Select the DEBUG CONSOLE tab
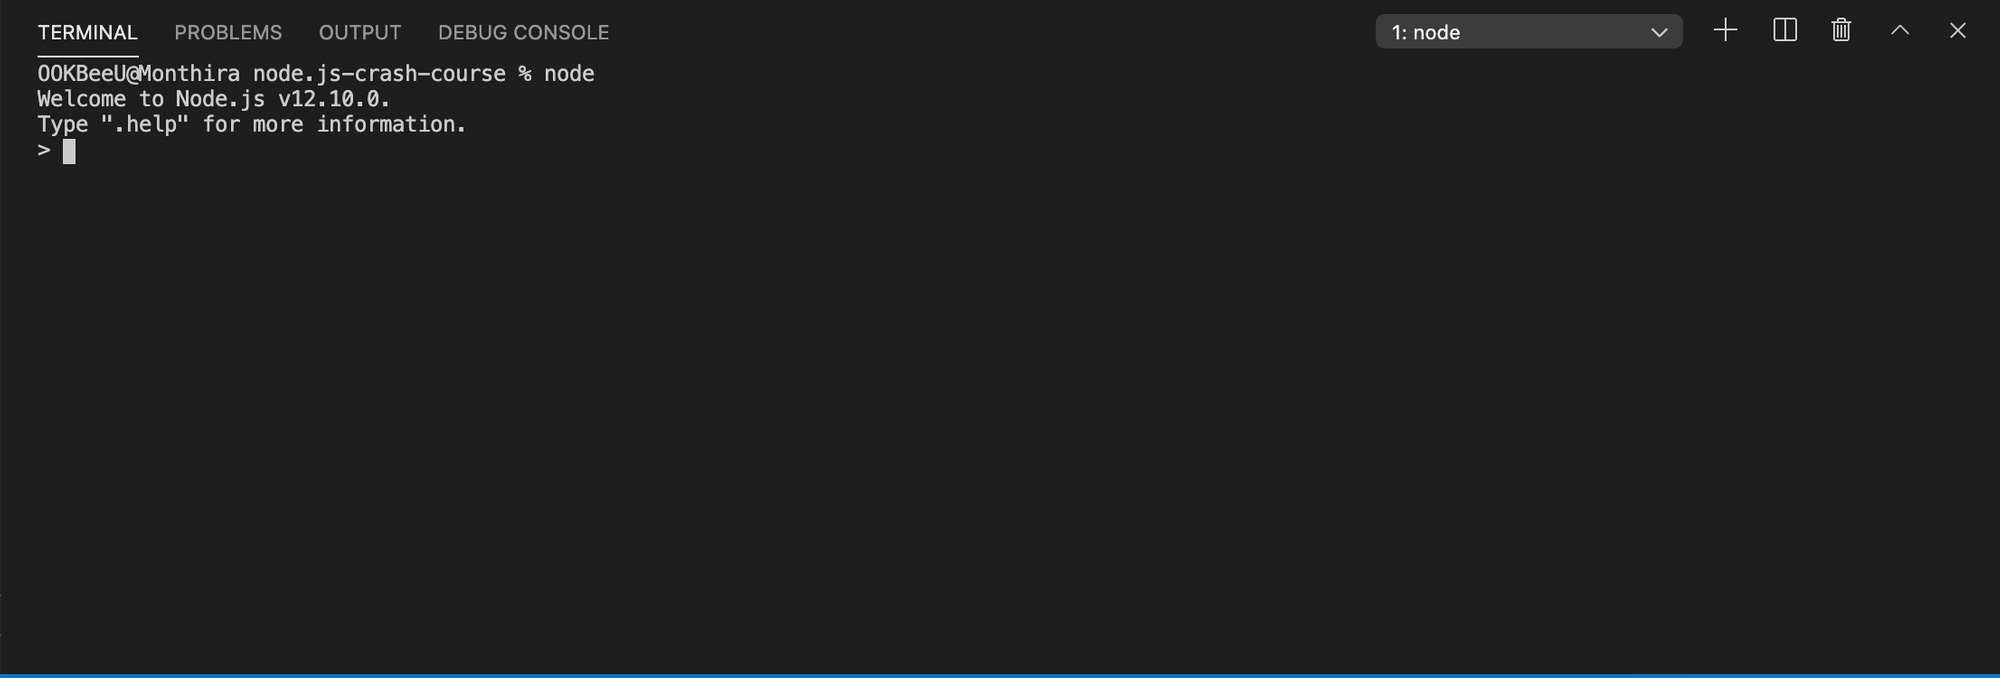 click(523, 32)
